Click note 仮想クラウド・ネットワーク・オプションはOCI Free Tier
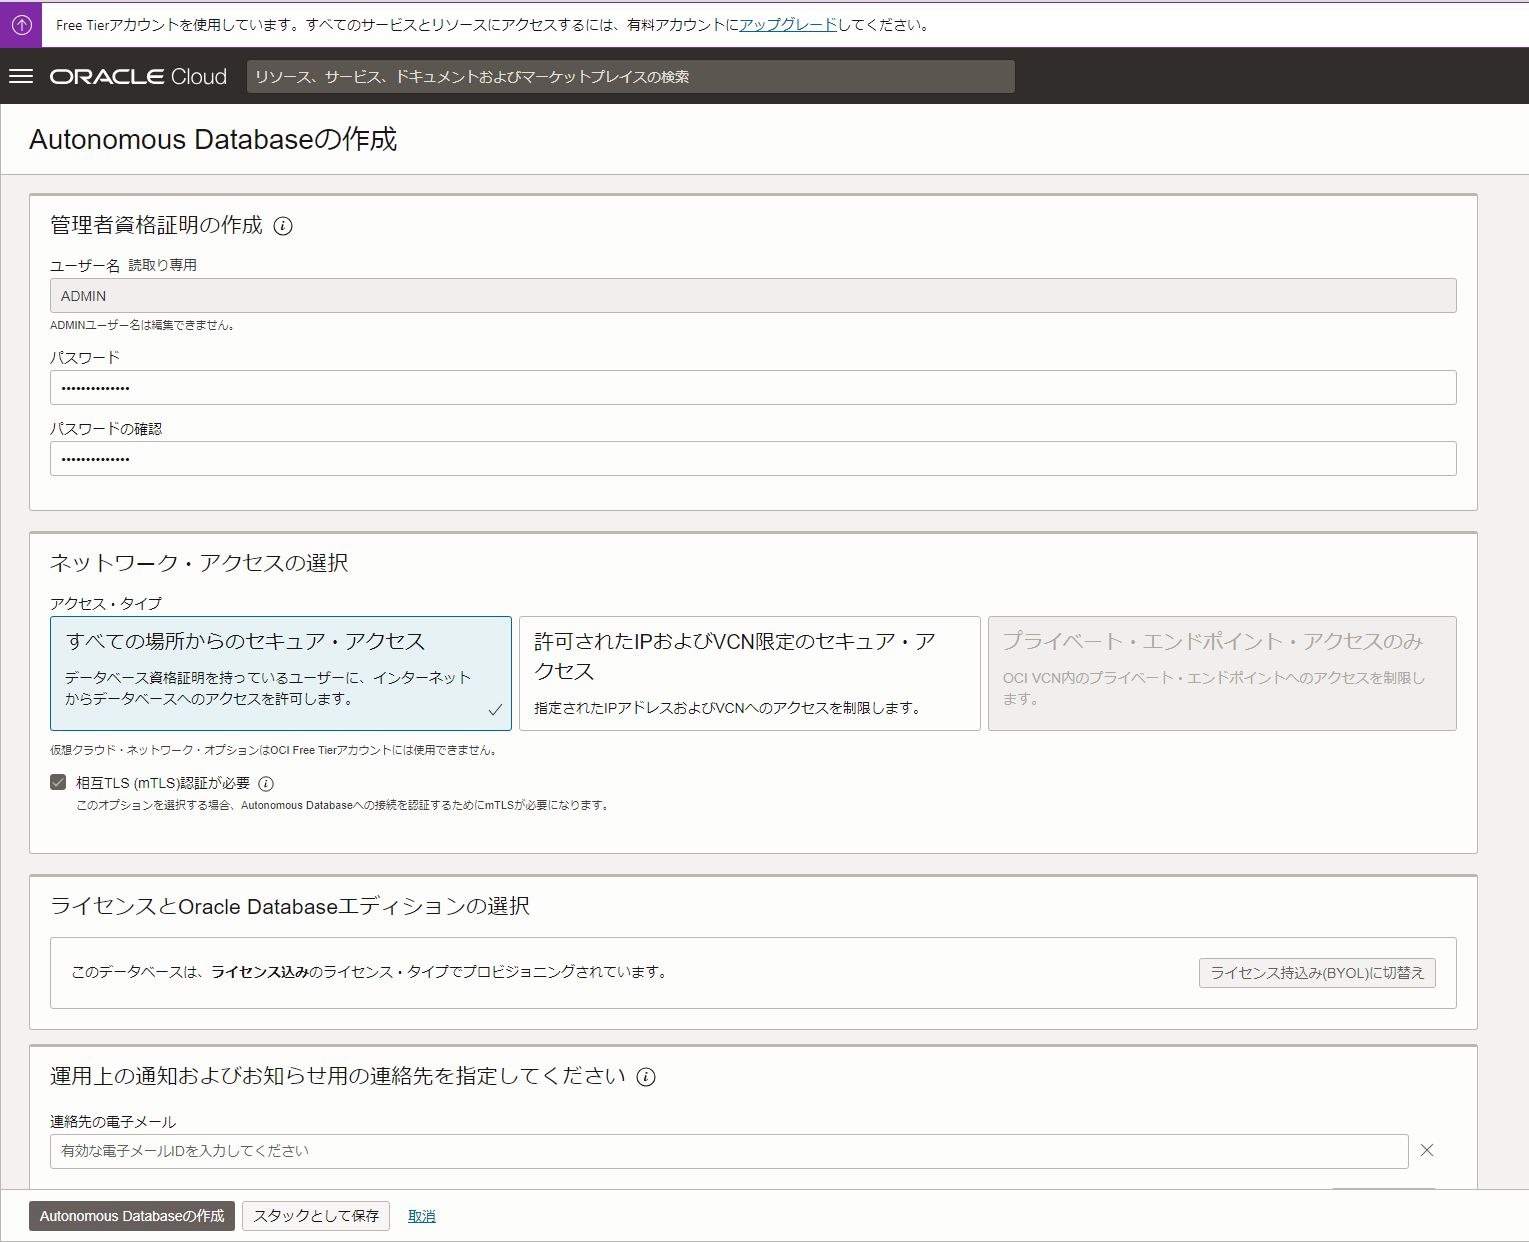 (274, 750)
